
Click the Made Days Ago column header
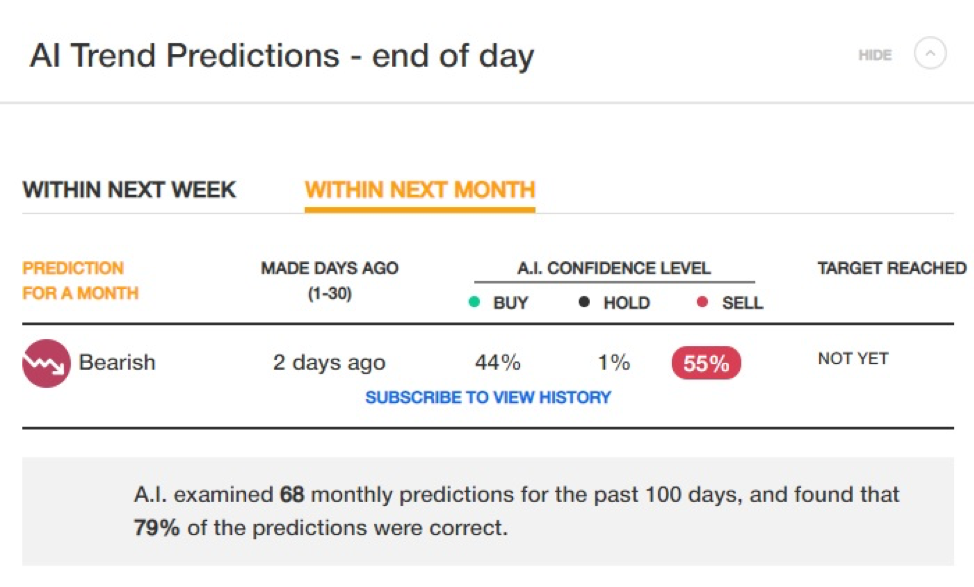point(330,280)
